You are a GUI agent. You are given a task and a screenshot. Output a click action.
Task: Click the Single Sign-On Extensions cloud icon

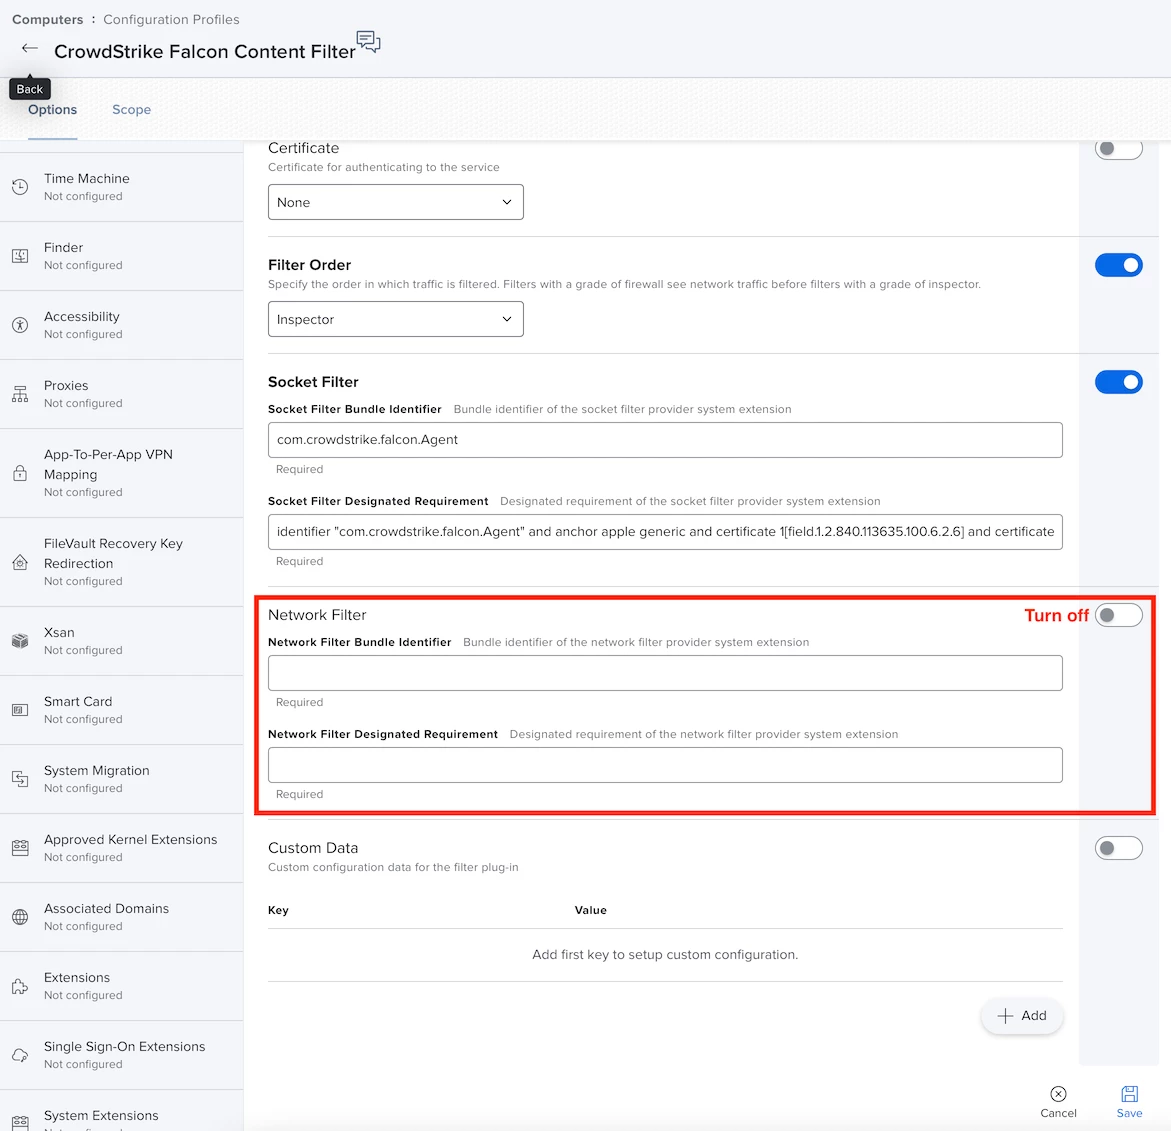[x=20, y=1055]
